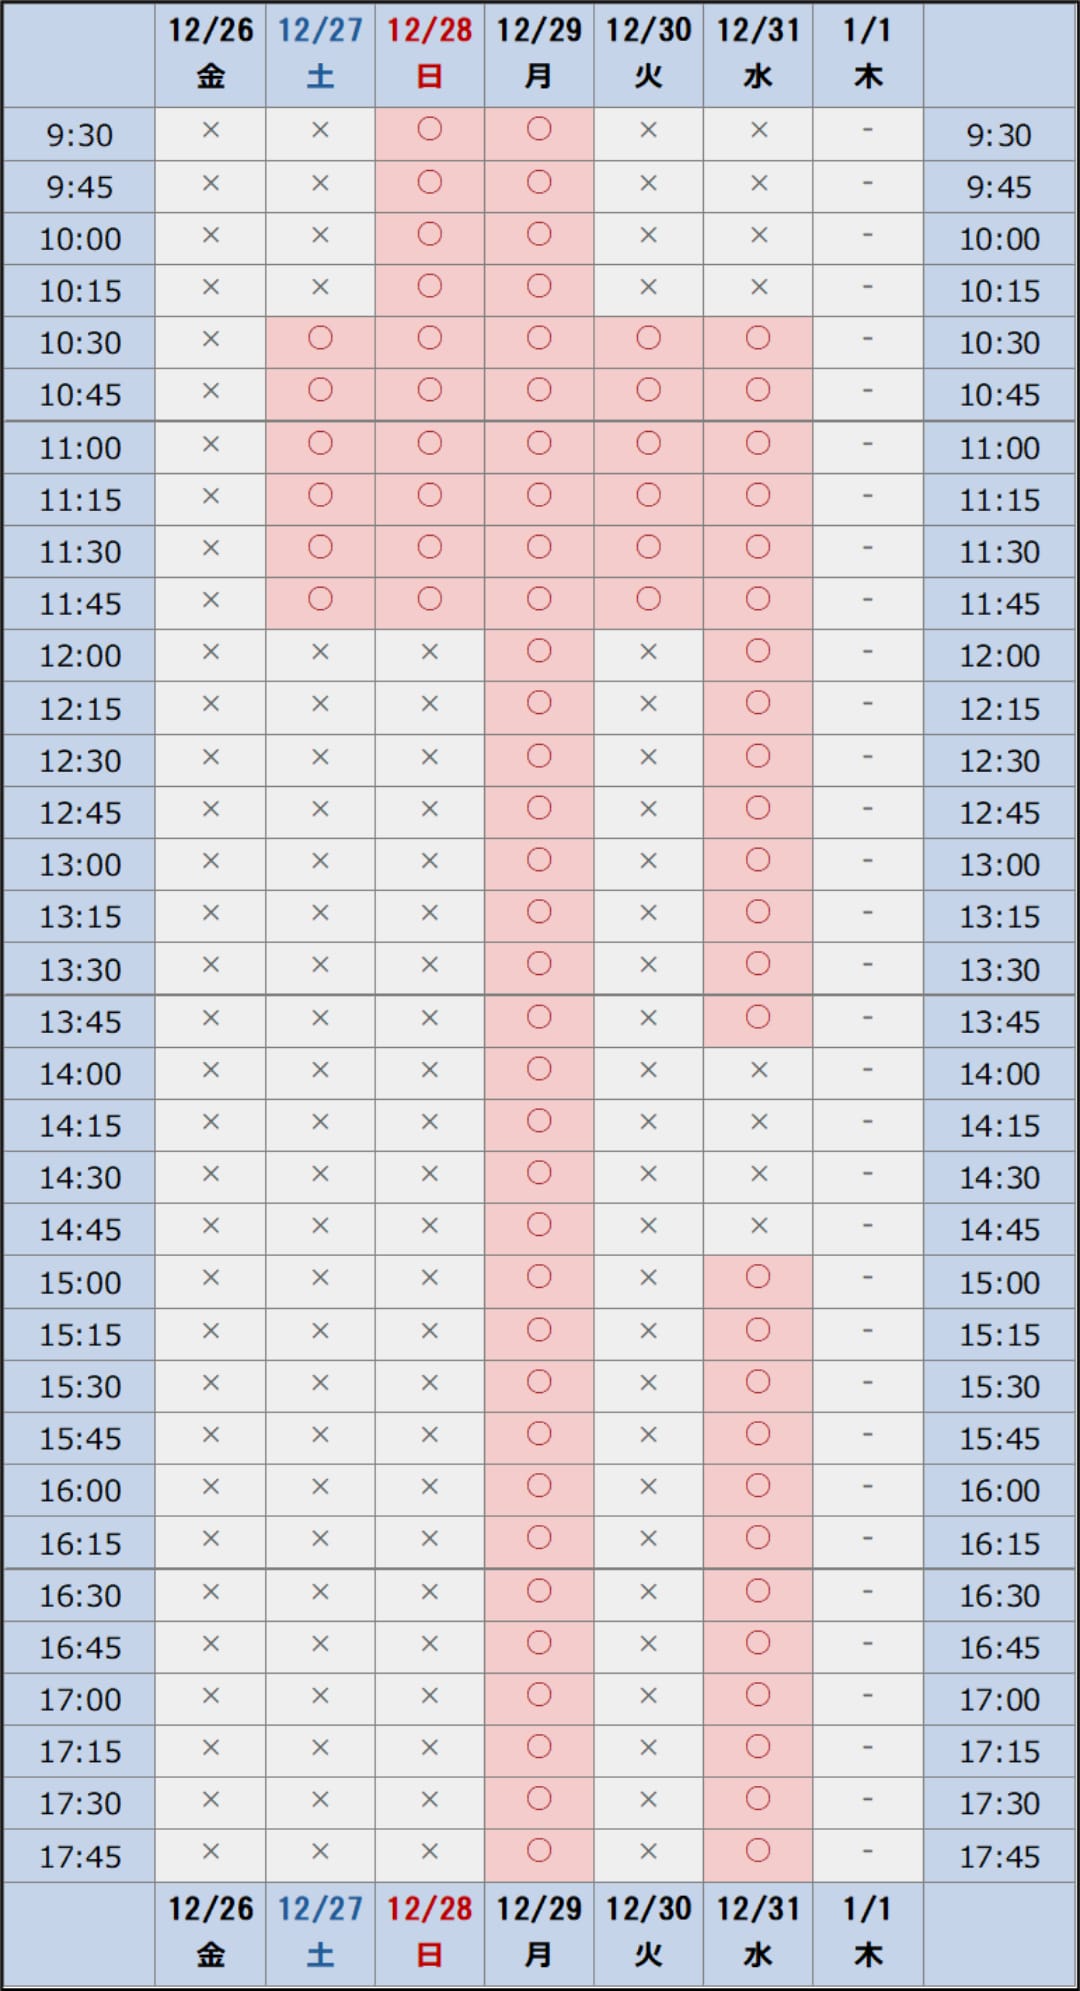Image resolution: width=1080 pixels, height=1991 pixels.
Task: Click the 12/27 Saturday header at bottom
Action: [320, 1933]
